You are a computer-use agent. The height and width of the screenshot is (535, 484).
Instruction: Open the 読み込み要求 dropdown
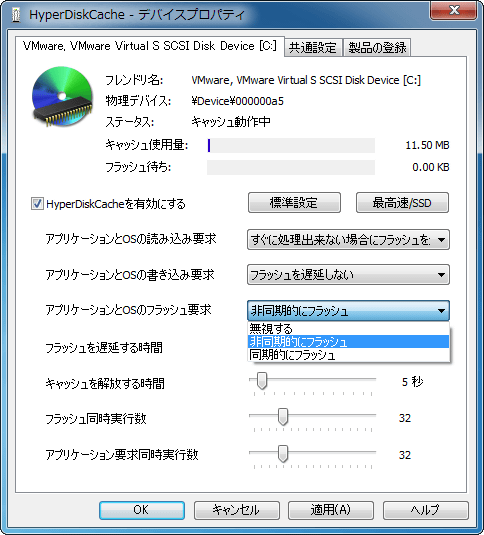(348, 240)
